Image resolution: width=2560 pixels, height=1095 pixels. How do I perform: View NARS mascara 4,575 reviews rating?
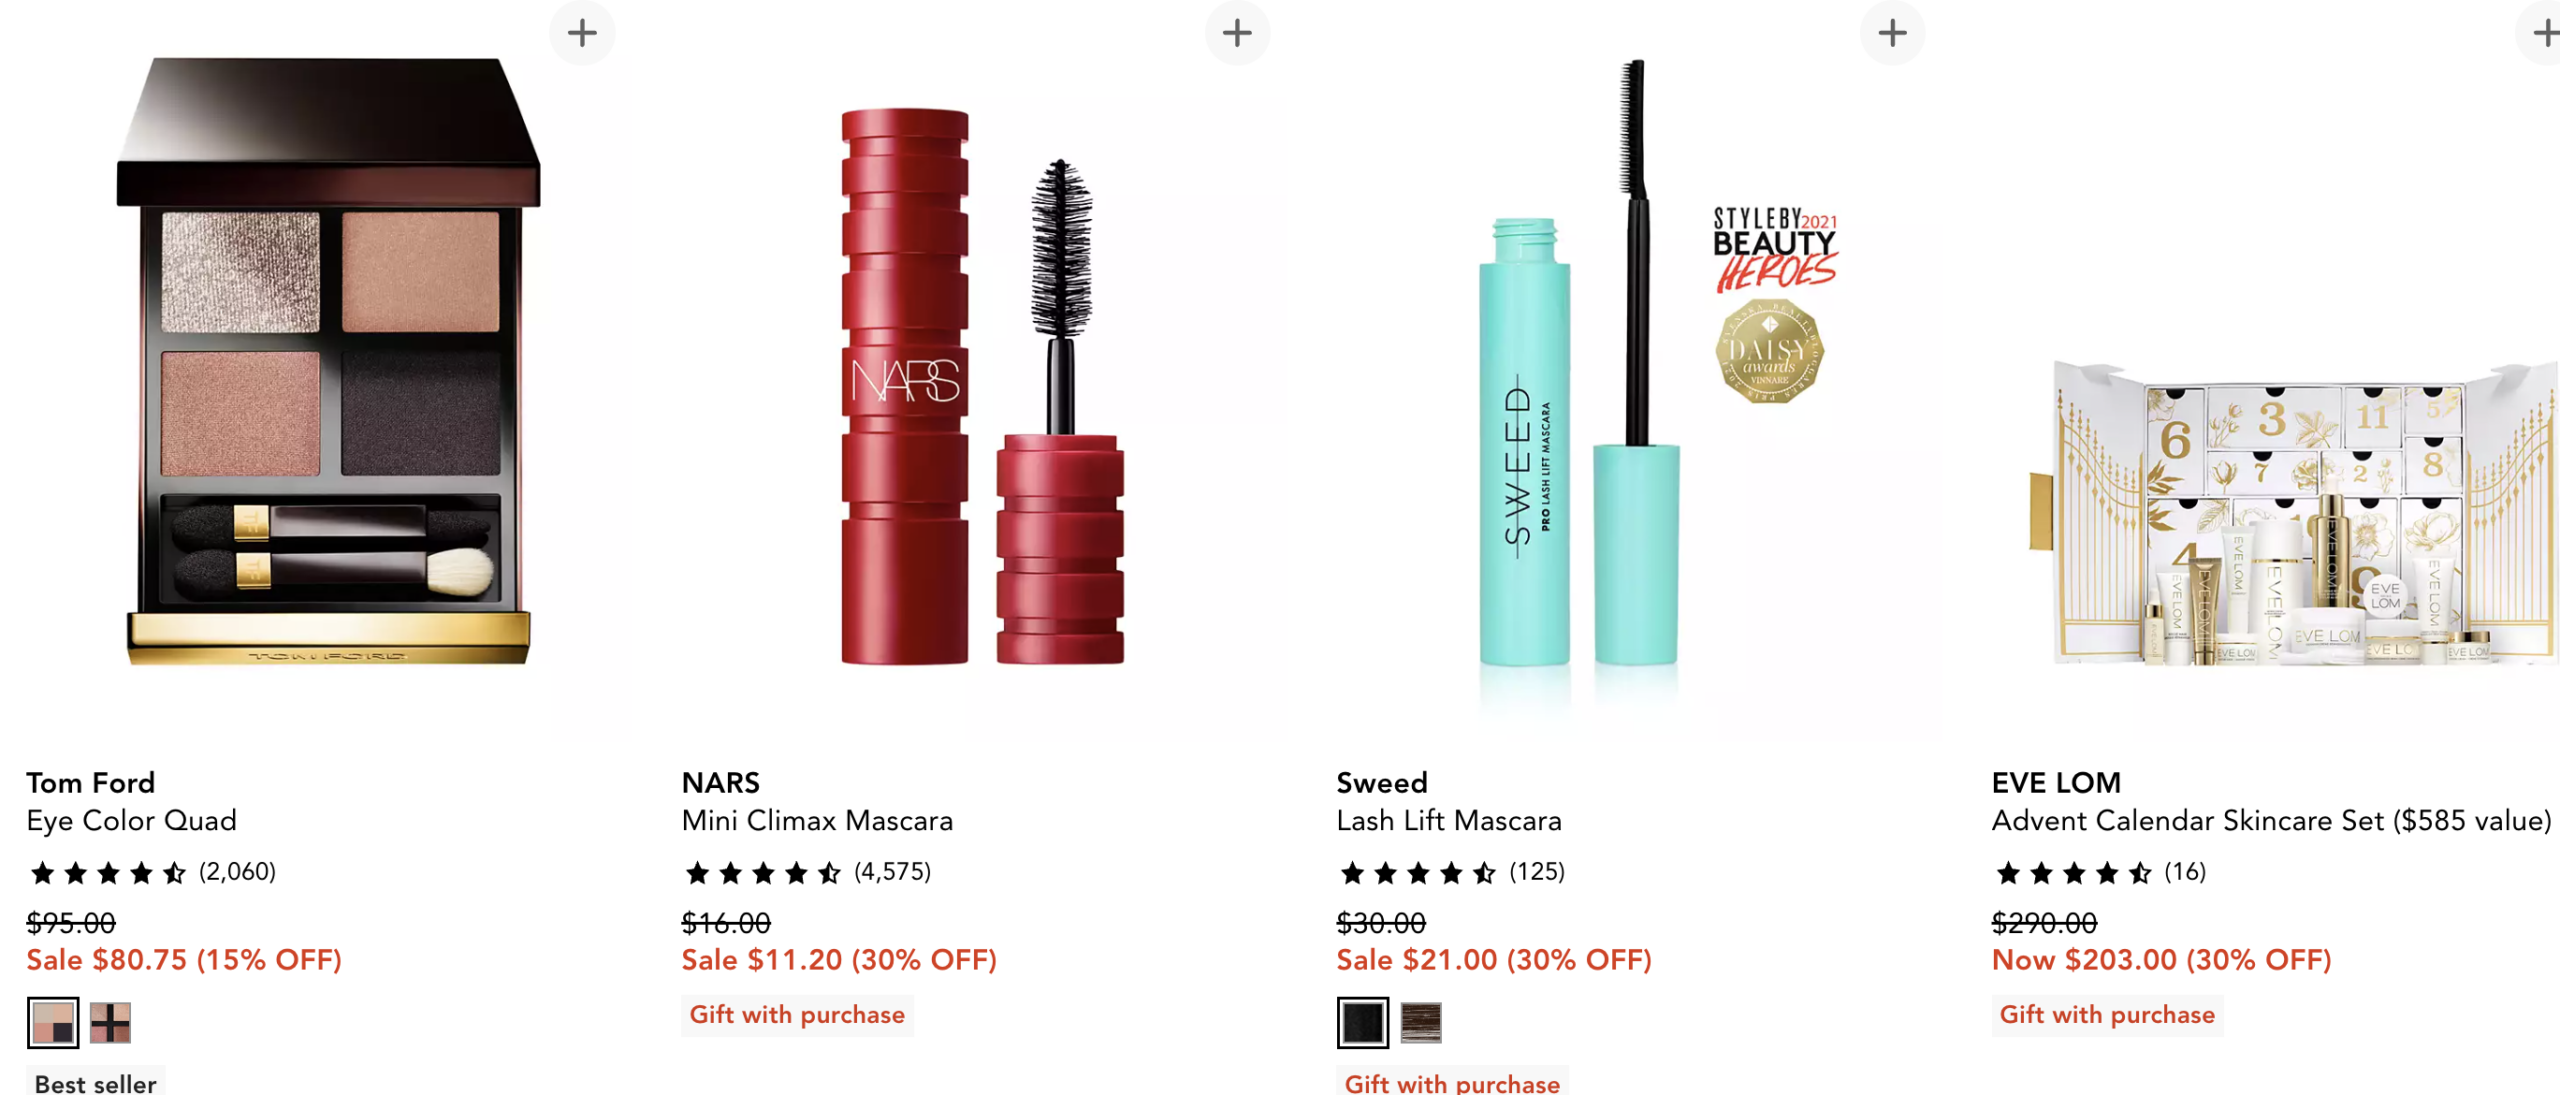(x=806, y=872)
